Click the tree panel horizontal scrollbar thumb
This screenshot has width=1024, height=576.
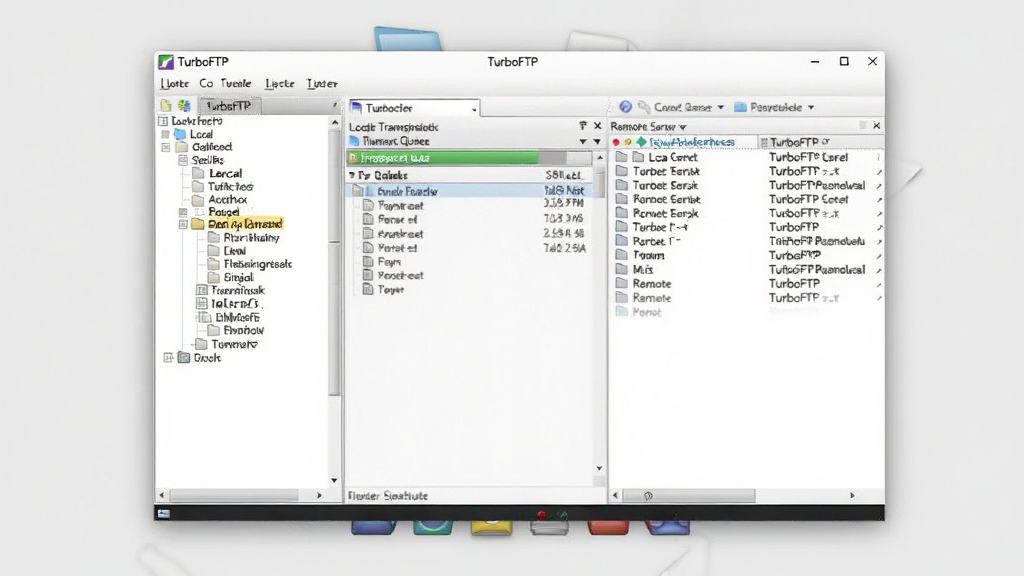point(234,496)
